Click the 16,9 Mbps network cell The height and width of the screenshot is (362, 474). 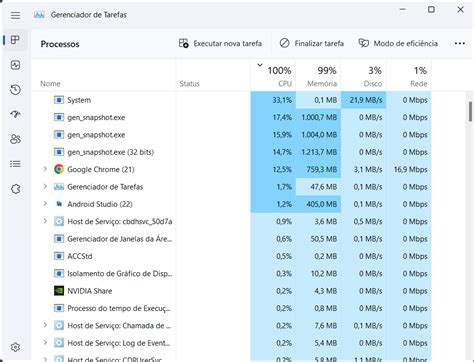[409, 169]
